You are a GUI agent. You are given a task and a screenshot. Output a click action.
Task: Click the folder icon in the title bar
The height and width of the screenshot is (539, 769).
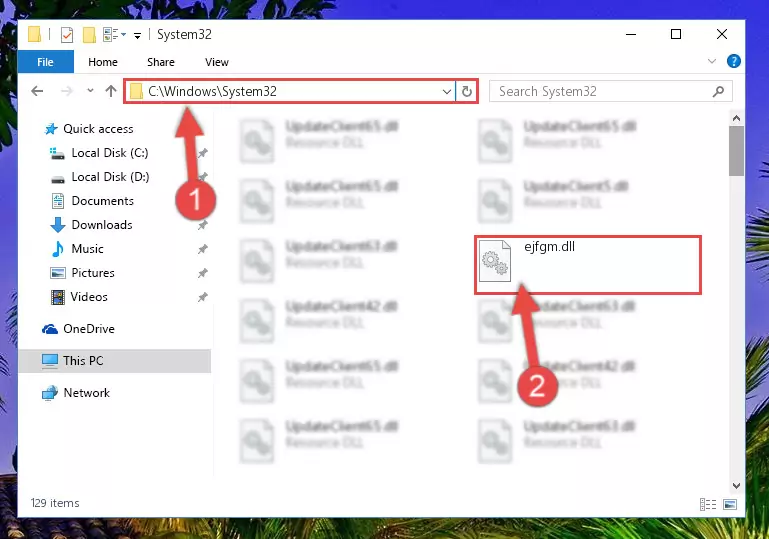[x=34, y=34]
